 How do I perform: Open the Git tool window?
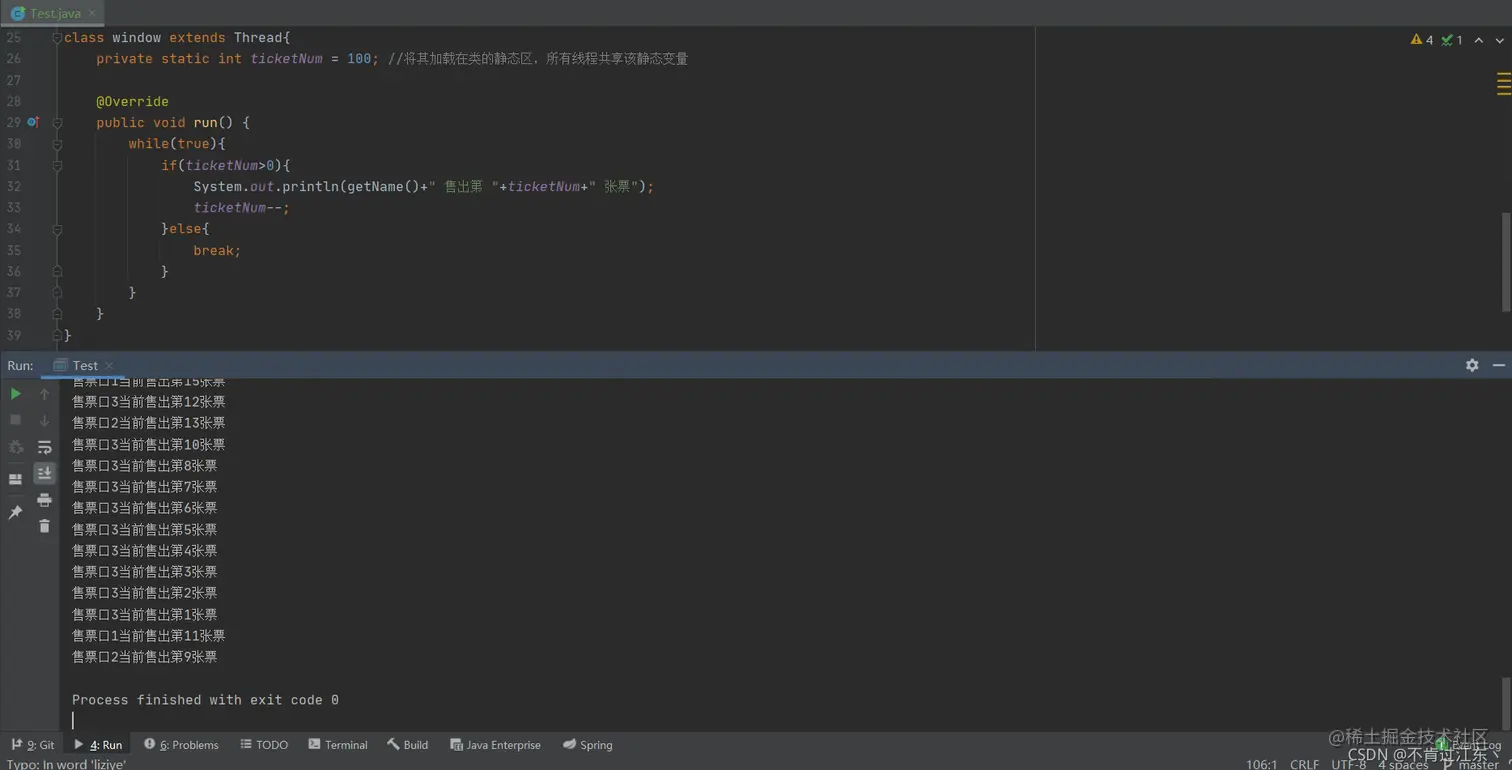[33, 745]
